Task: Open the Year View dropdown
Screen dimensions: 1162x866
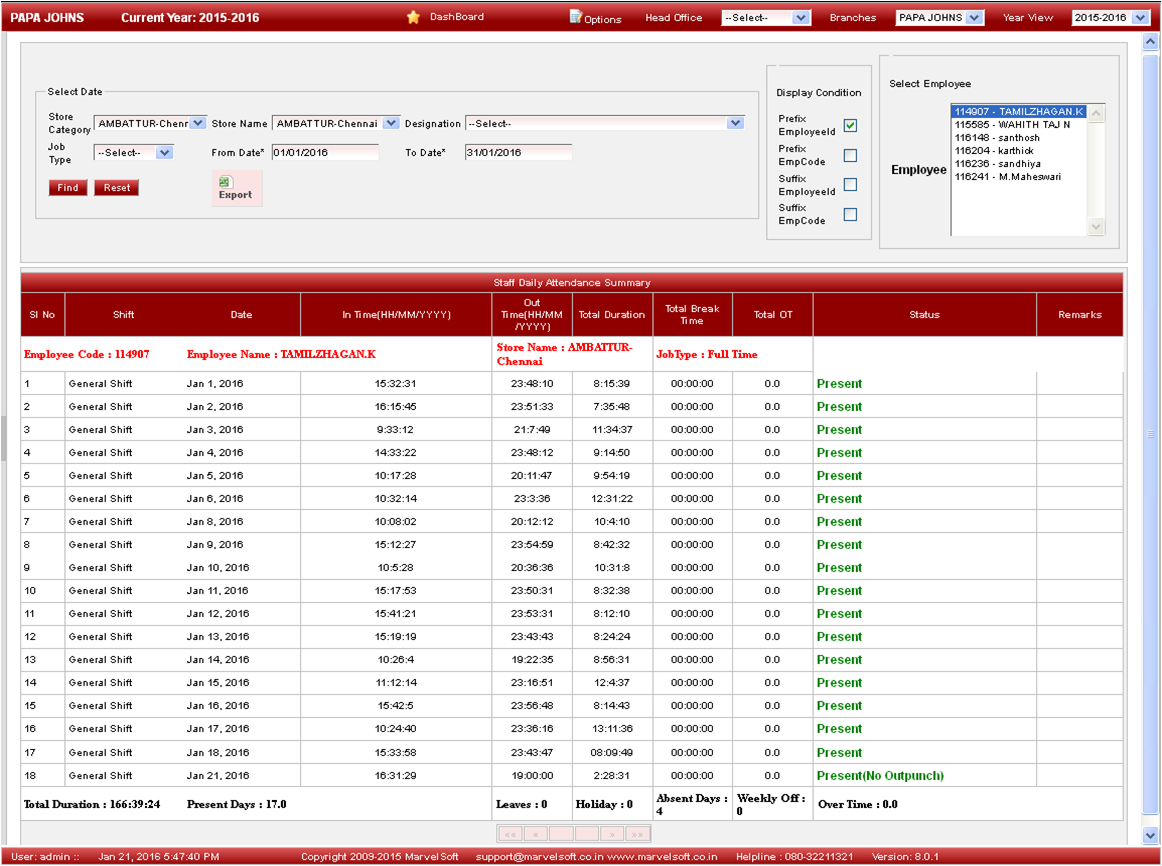Action: pyautogui.click(x=1140, y=18)
